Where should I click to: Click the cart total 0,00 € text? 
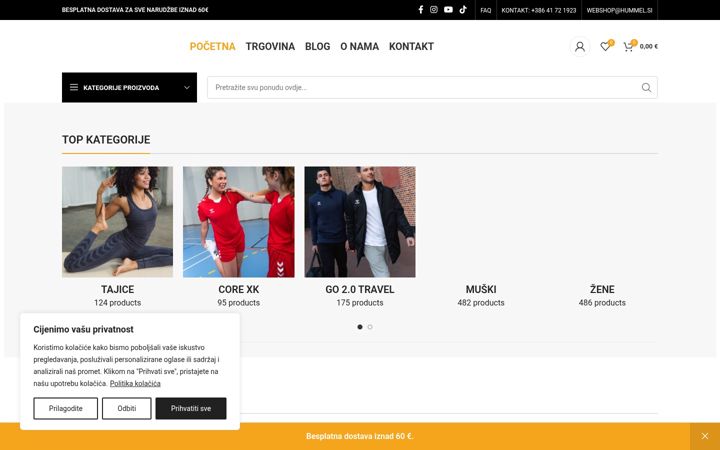click(x=648, y=46)
